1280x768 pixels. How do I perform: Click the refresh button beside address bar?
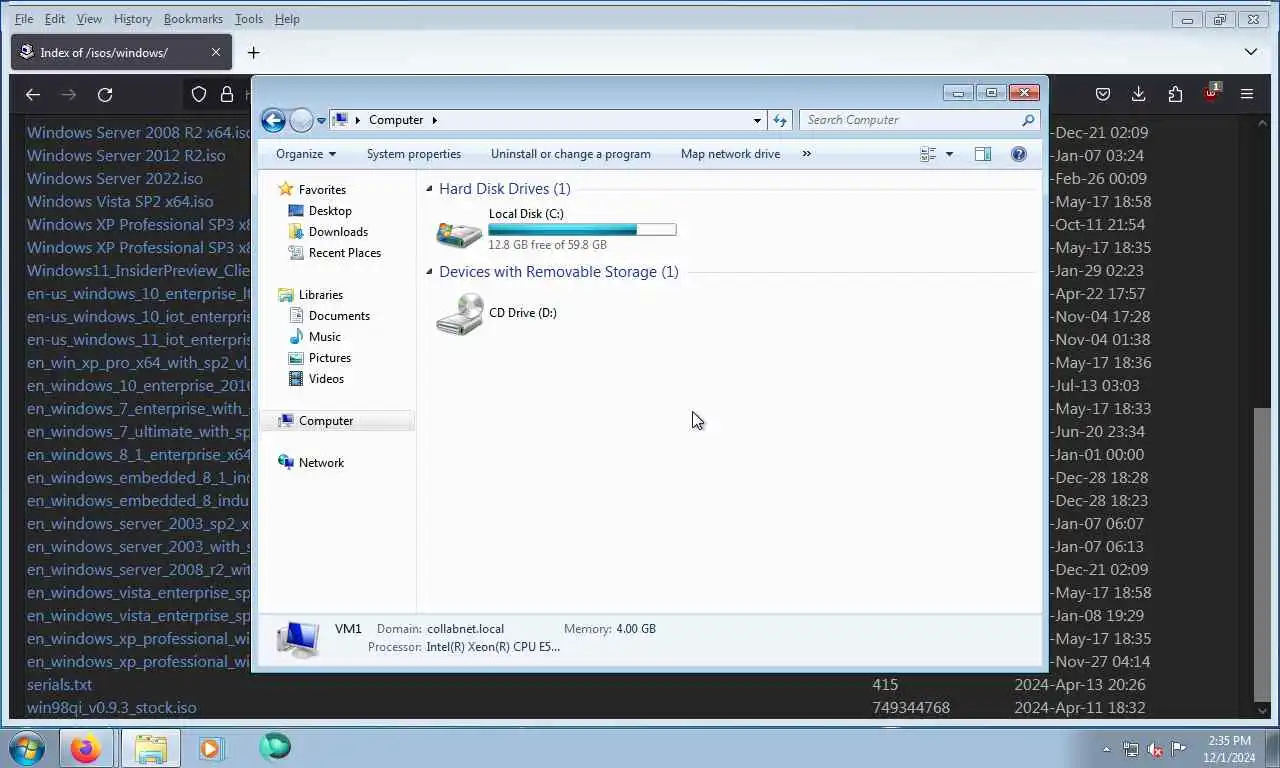tap(780, 120)
